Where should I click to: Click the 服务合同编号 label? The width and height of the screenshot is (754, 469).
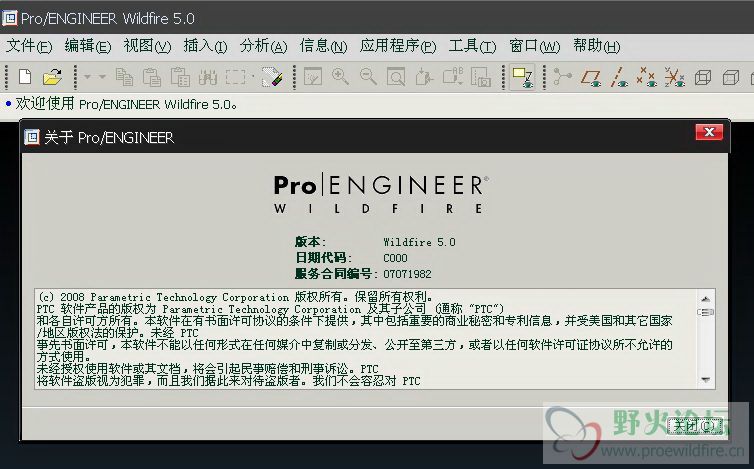336,274
